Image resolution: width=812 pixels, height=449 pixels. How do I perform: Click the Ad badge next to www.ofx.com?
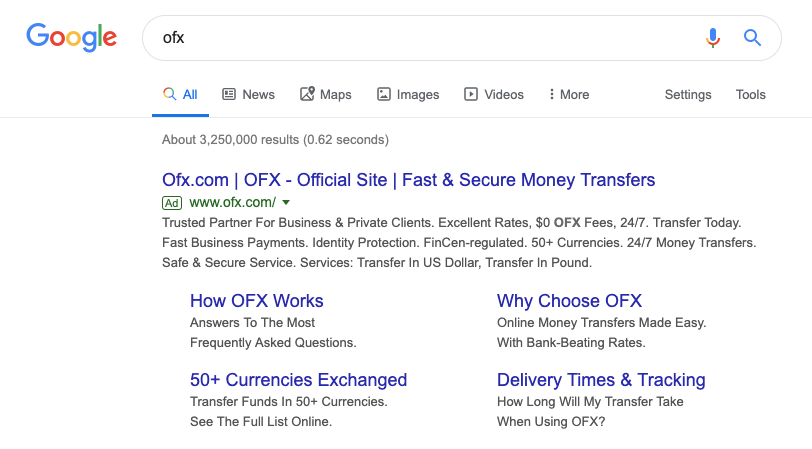[172, 203]
